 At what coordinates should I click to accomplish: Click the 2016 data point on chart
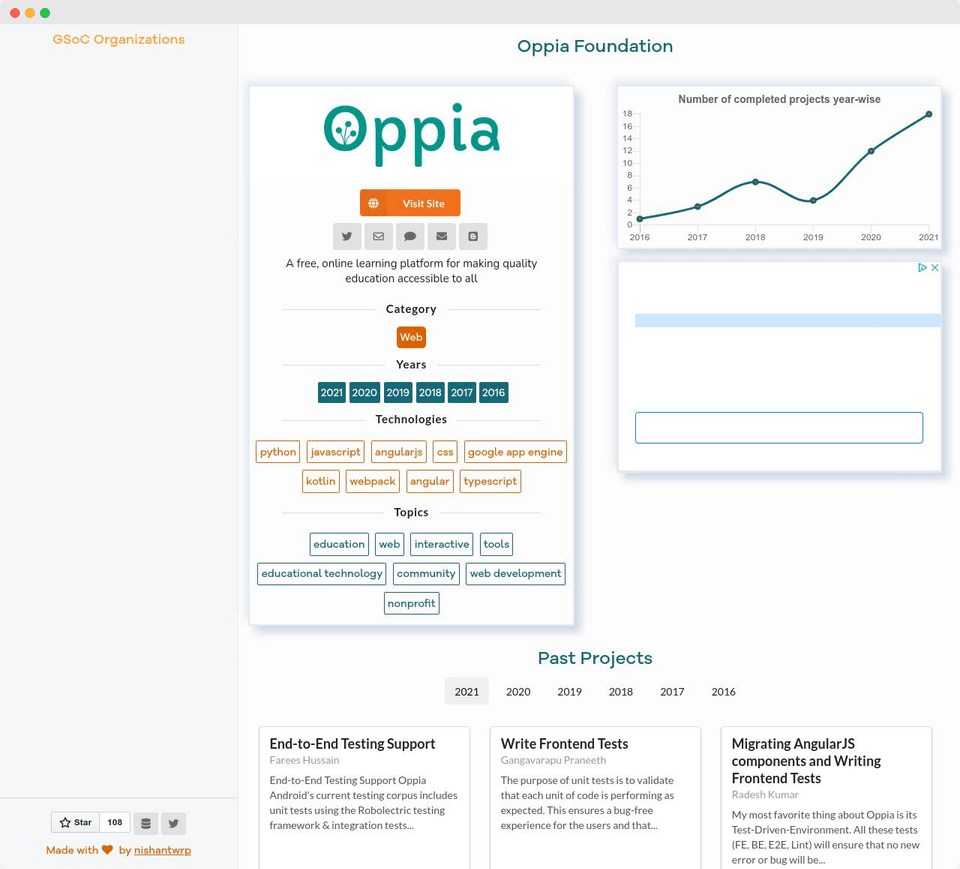(x=640, y=219)
